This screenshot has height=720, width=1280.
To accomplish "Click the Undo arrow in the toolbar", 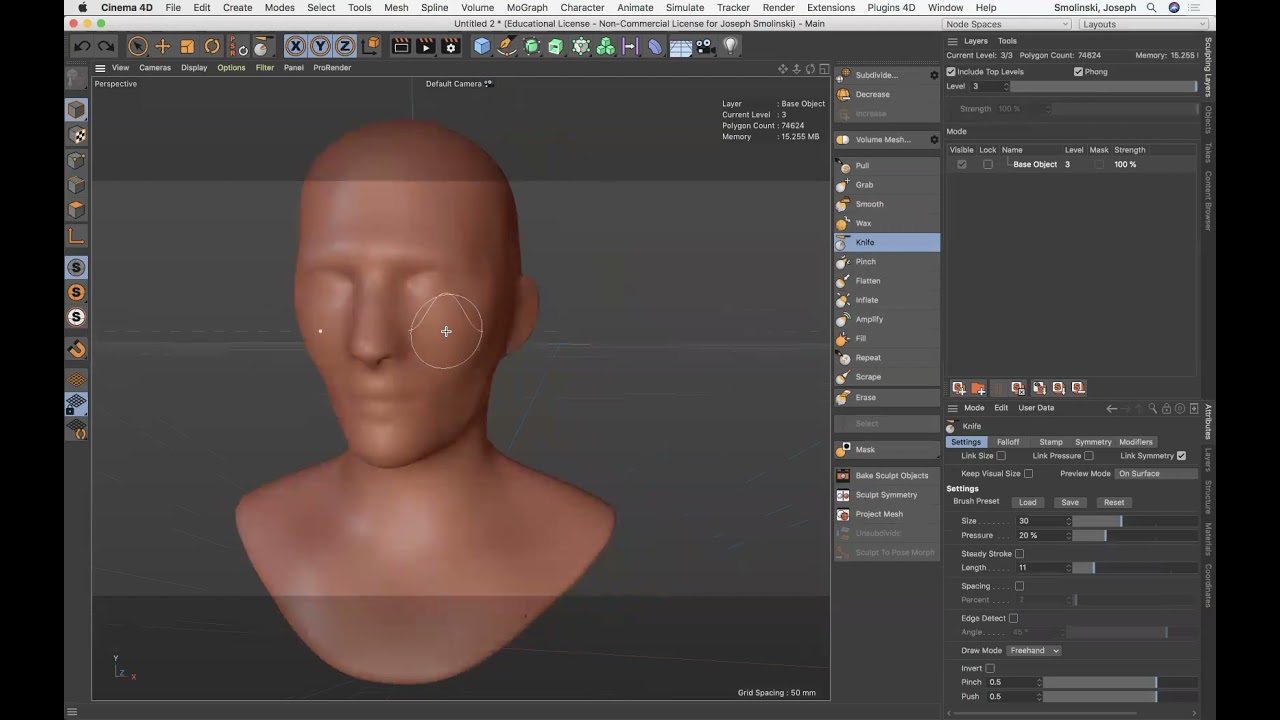I will 82,46.
